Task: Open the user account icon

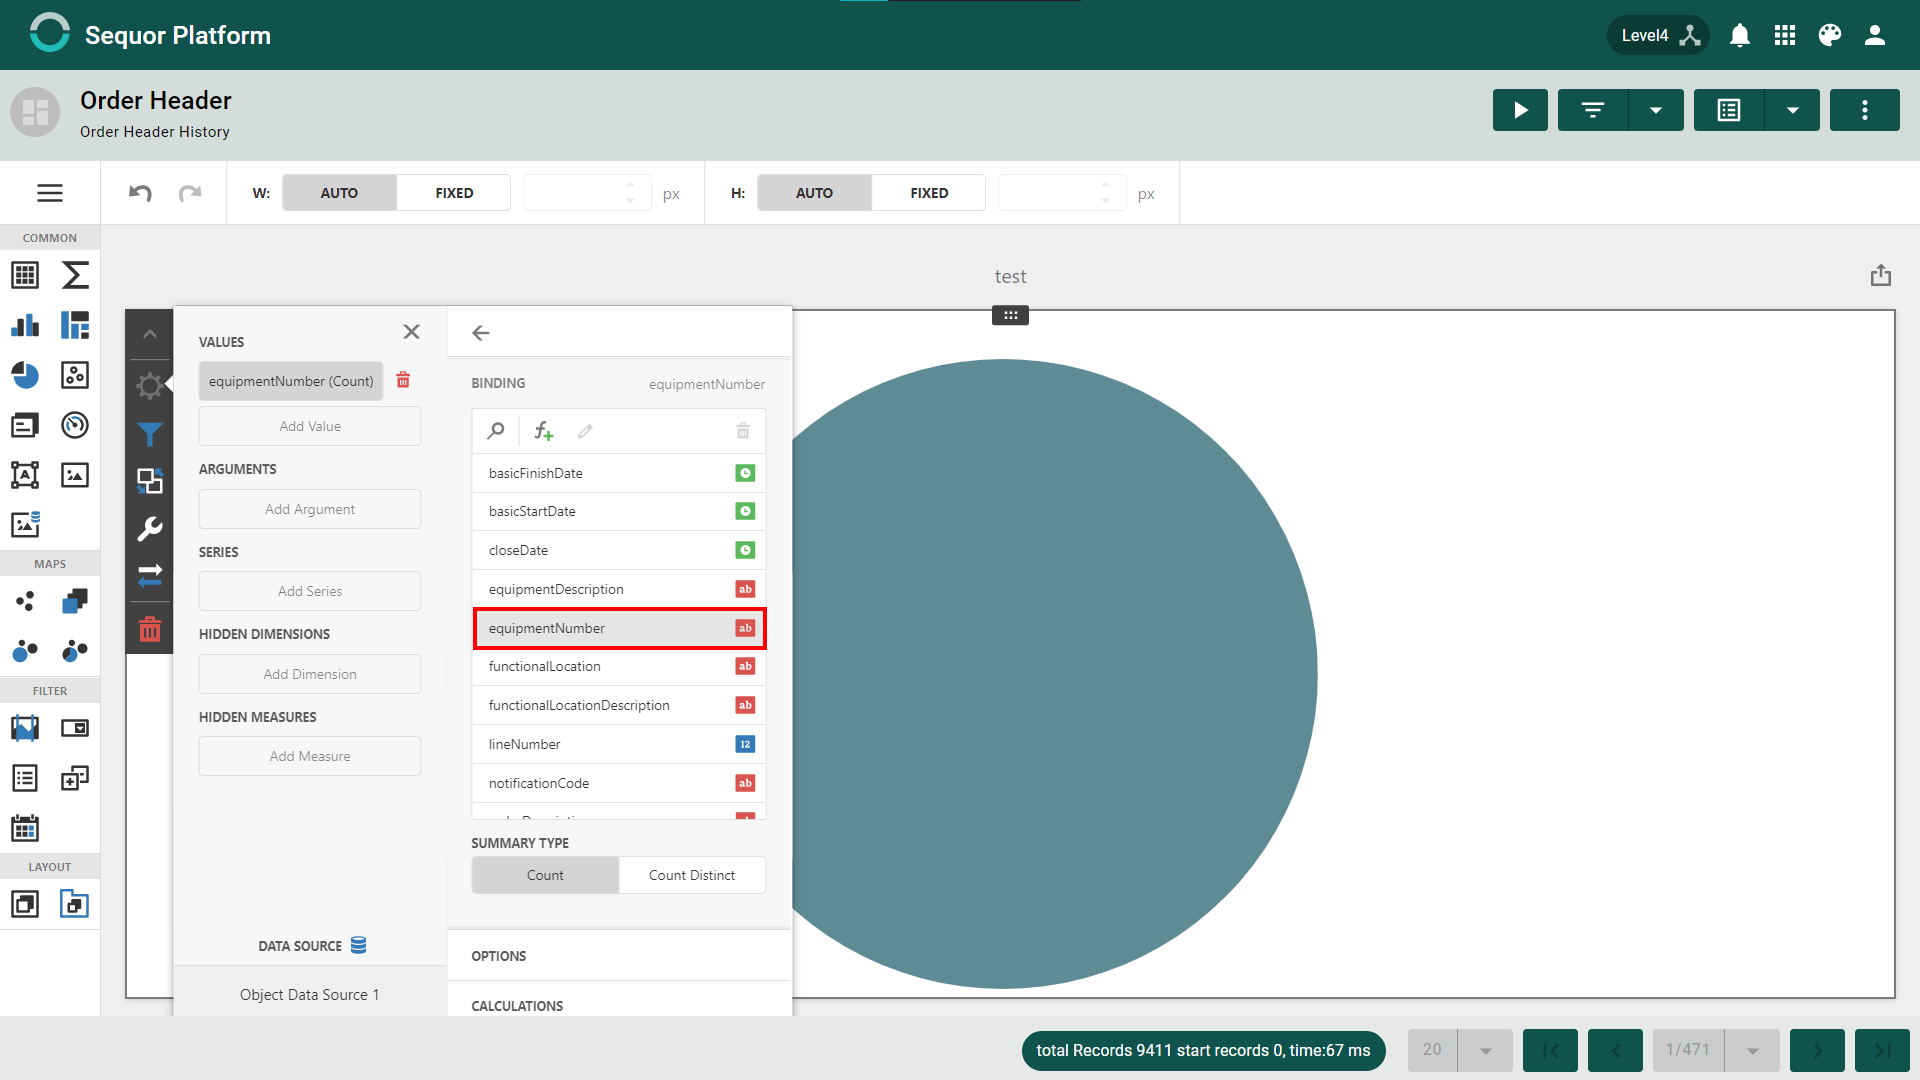Action: (x=1875, y=36)
